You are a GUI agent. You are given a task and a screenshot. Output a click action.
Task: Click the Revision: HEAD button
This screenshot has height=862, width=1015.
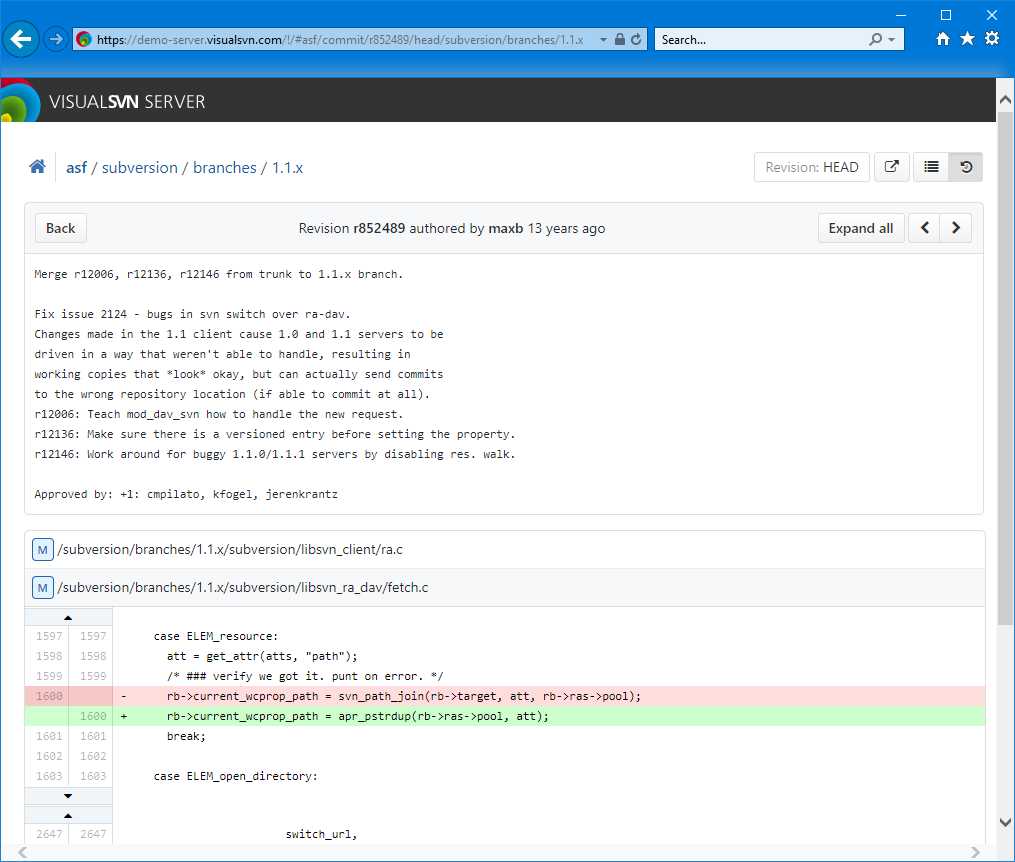812,167
